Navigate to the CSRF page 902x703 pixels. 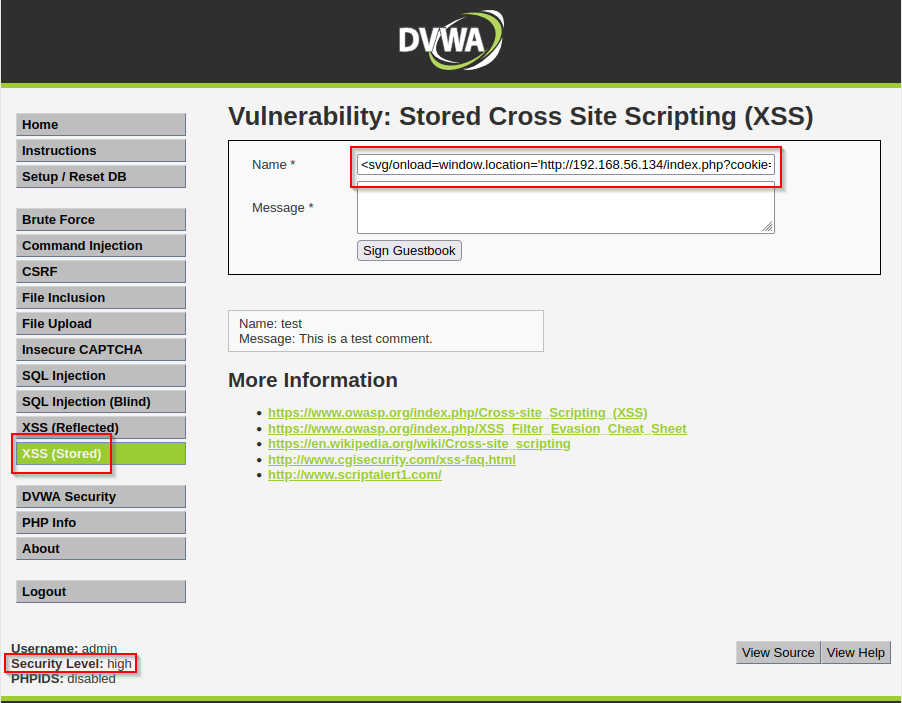click(x=101, y=272)
